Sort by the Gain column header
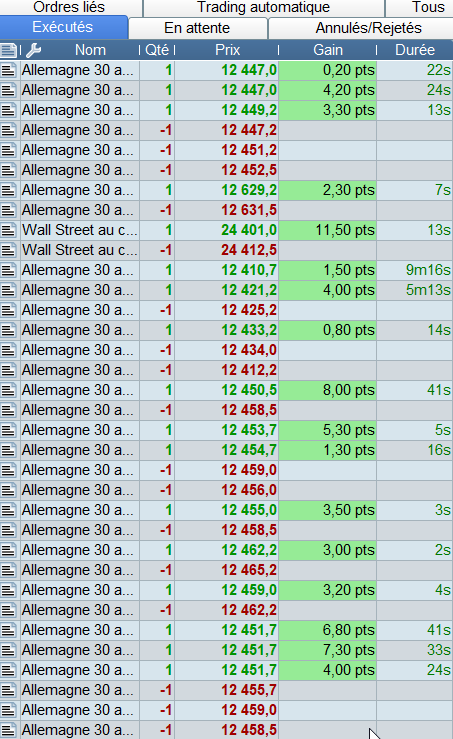The image size is (453, 739). coord(328,50)
